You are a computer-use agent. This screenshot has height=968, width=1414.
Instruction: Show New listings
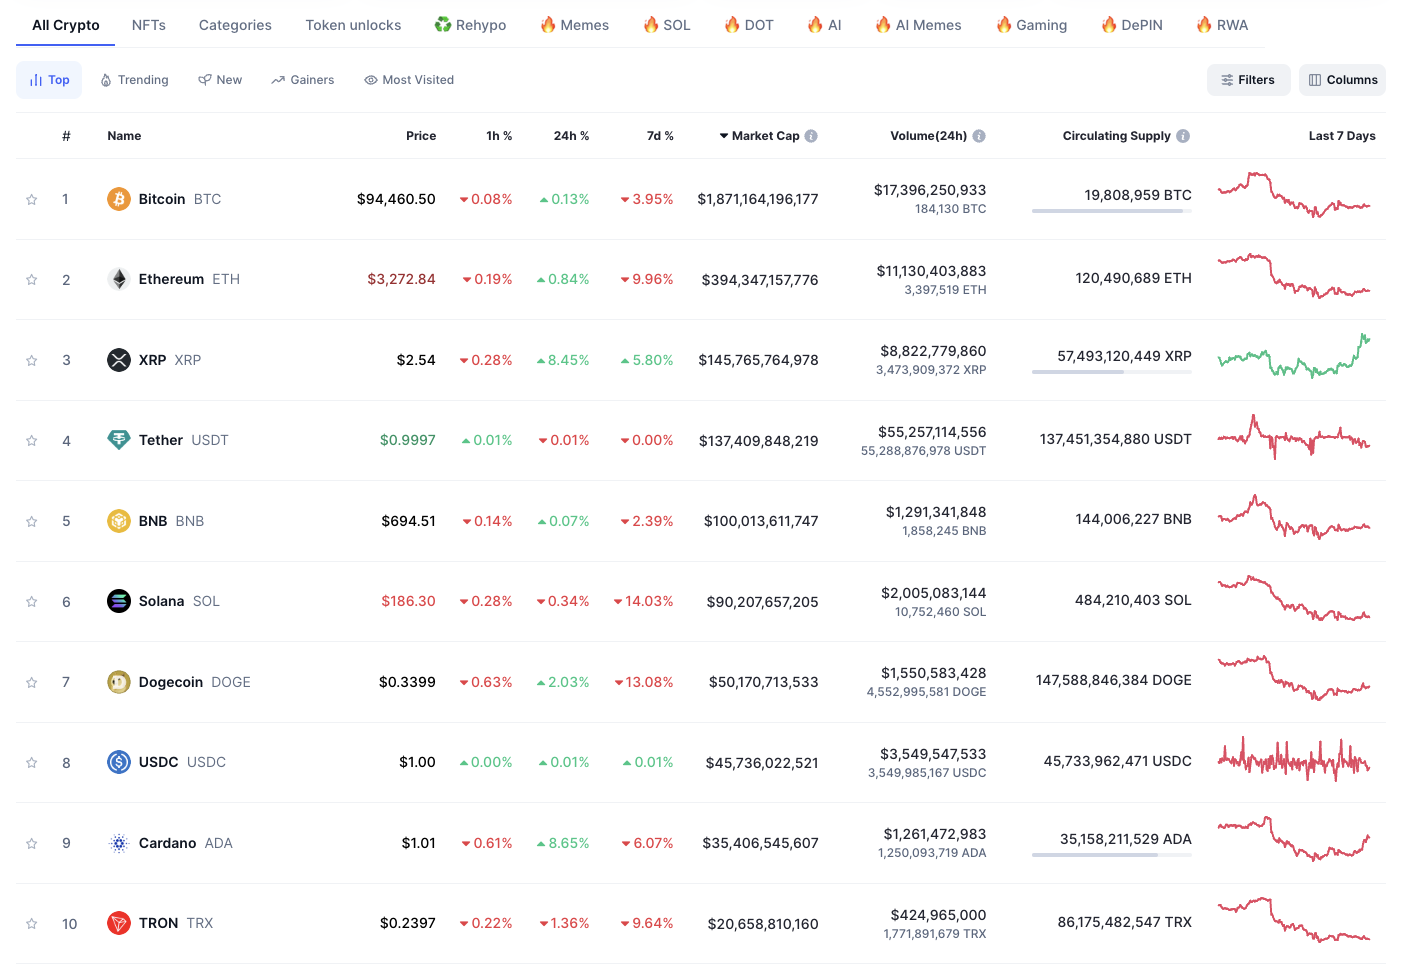click(x=220, y=80)
